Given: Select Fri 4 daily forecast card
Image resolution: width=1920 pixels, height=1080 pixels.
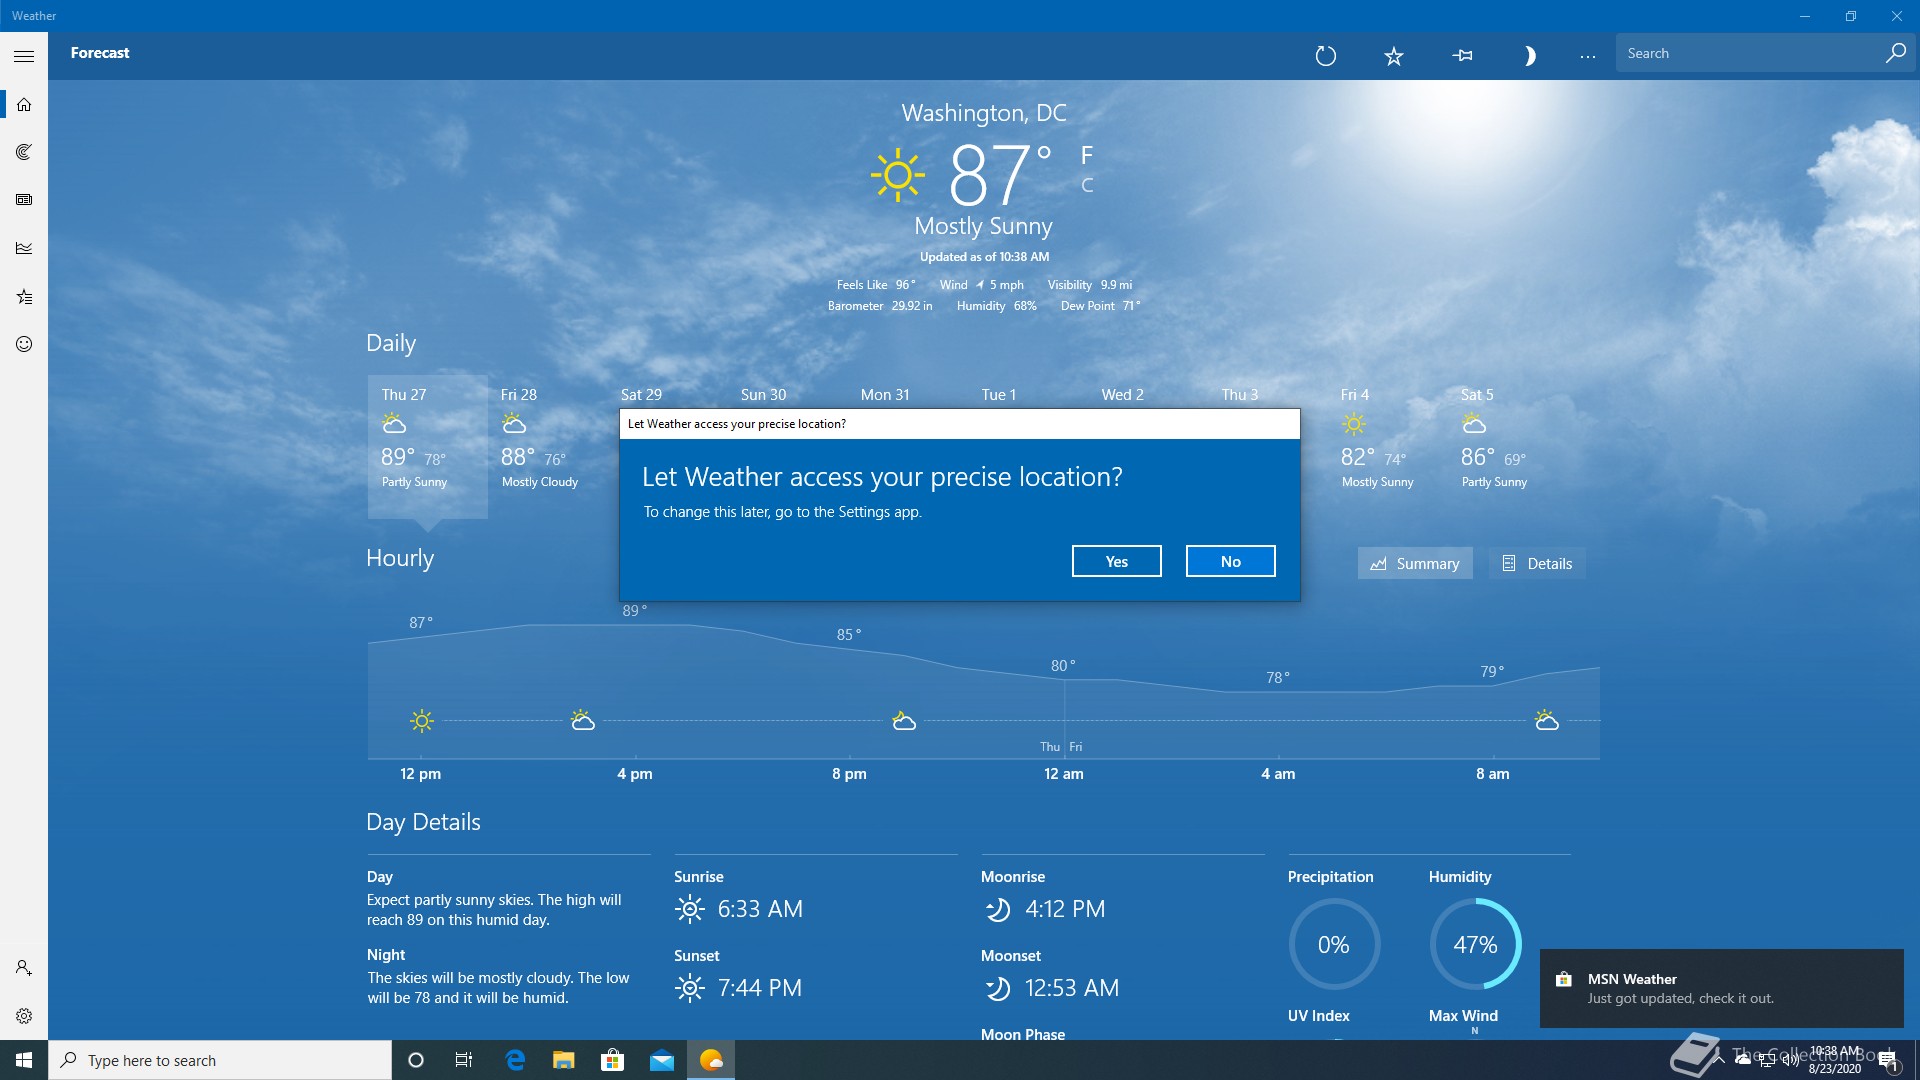Looking at the screenshot, I should pos(1388,446).
